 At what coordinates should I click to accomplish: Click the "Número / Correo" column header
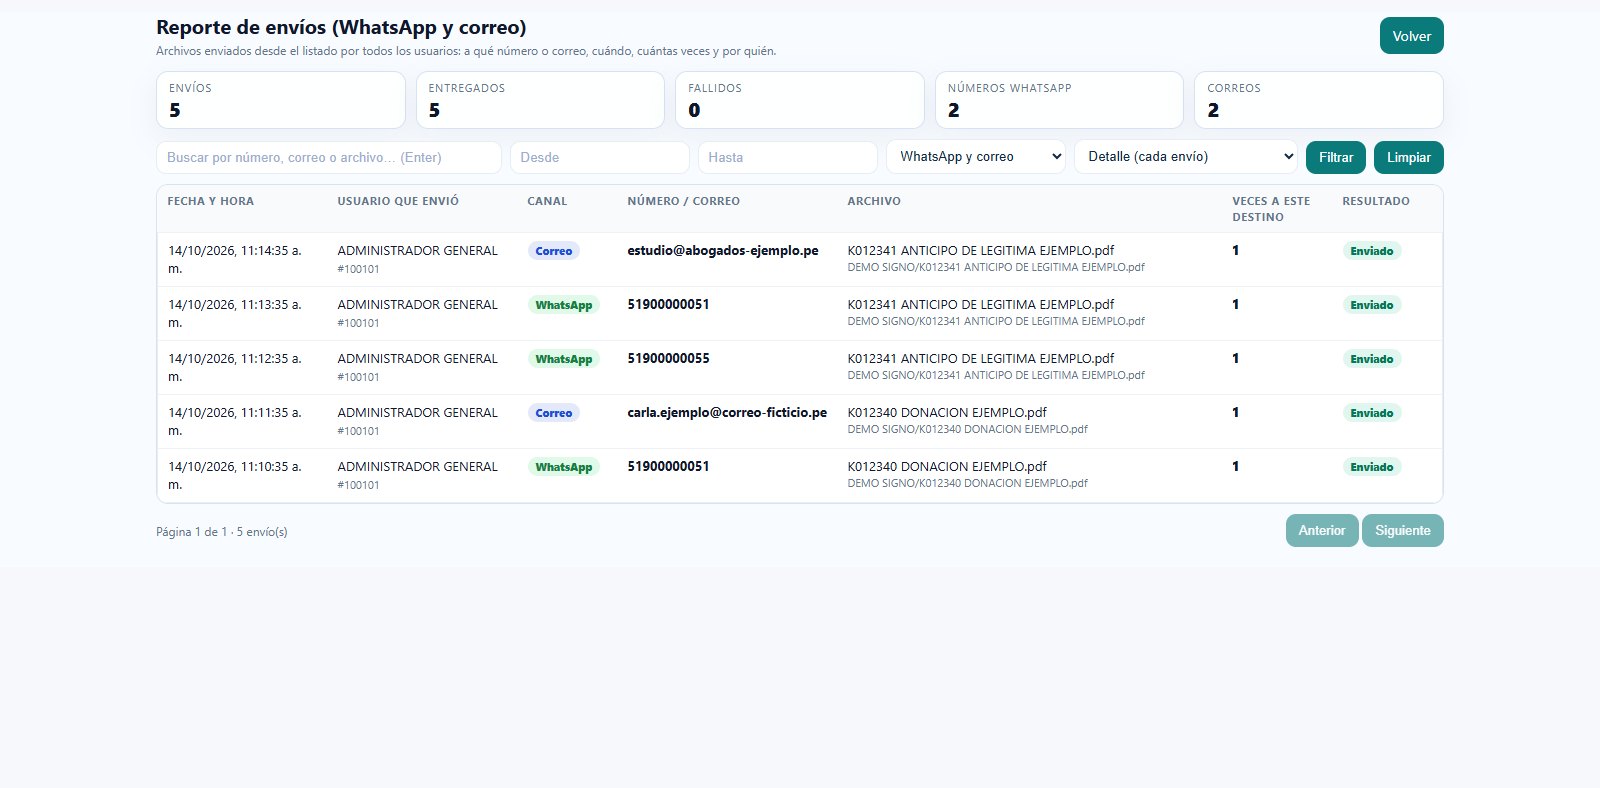tap(684, 201)
